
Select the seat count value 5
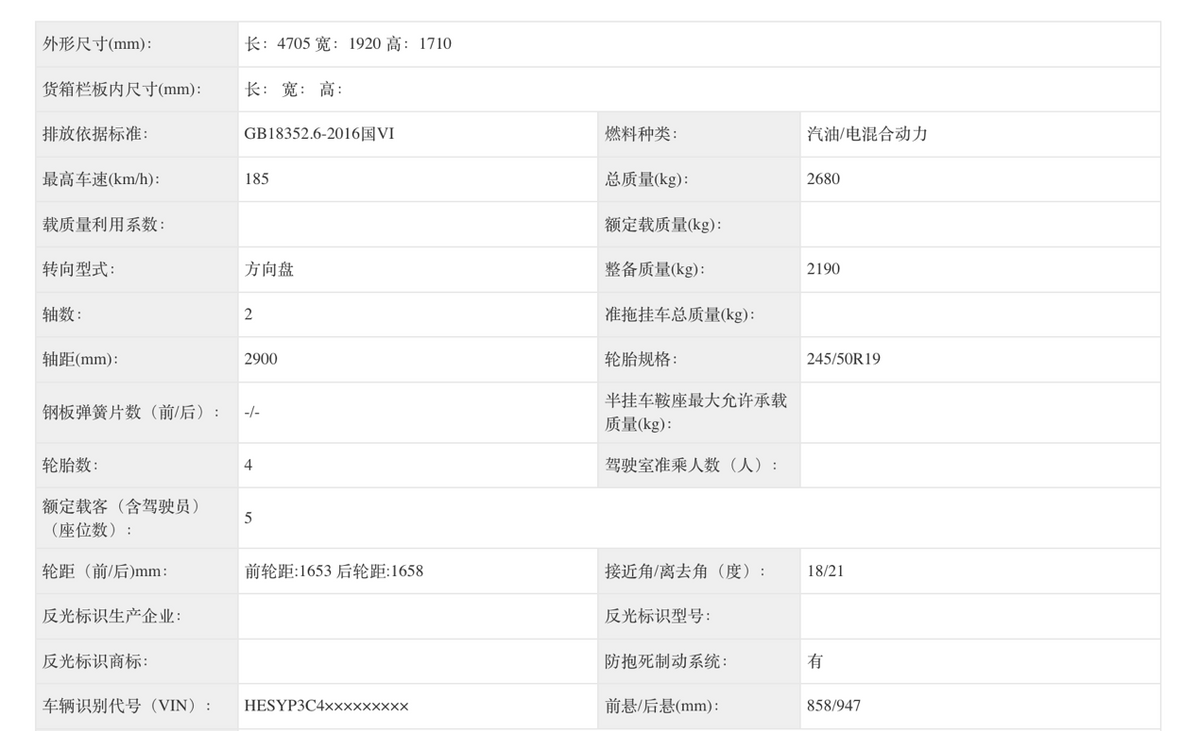248,517
